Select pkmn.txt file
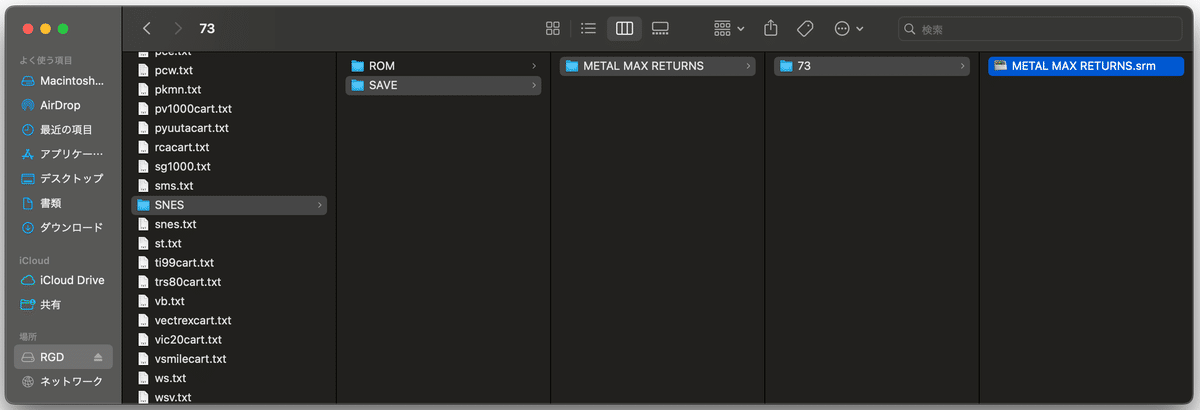The height and width of the screenshot is (410, 1200). 229,89
